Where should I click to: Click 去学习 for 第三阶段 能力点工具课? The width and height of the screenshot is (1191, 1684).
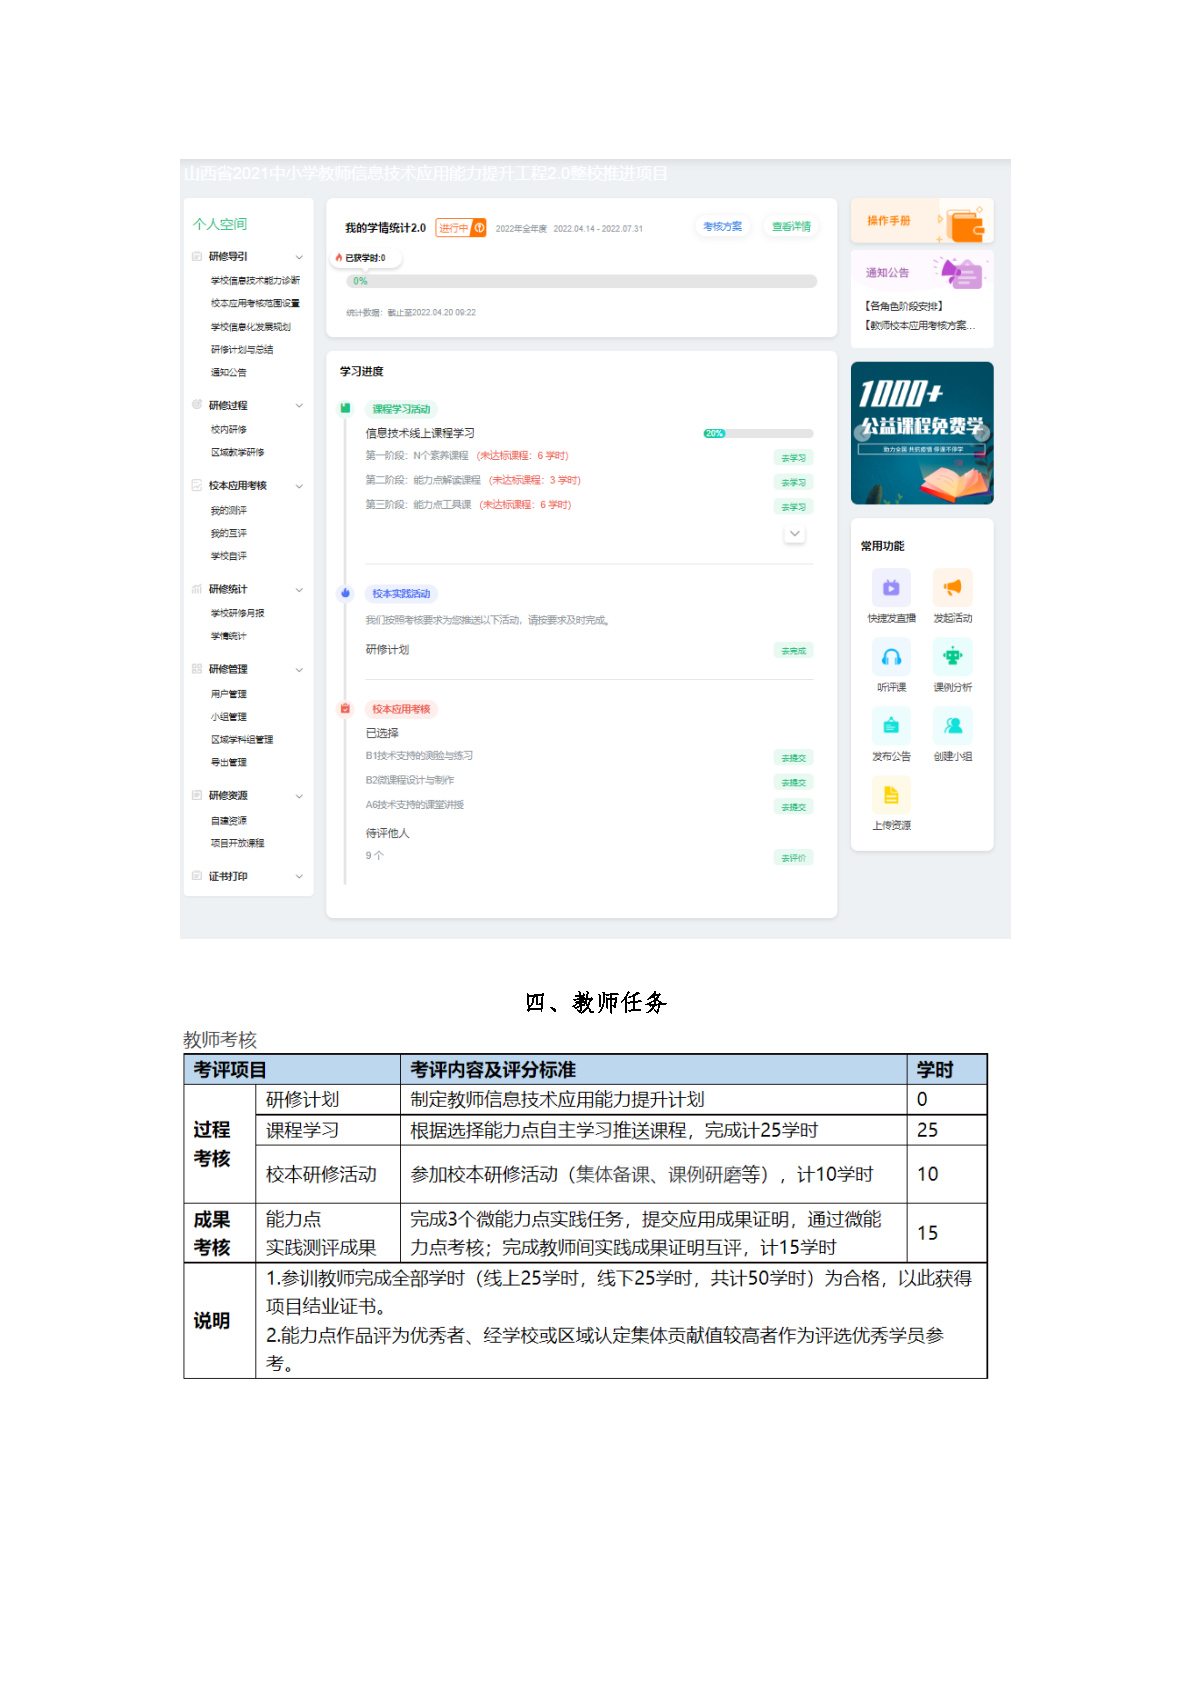point(794,507)
